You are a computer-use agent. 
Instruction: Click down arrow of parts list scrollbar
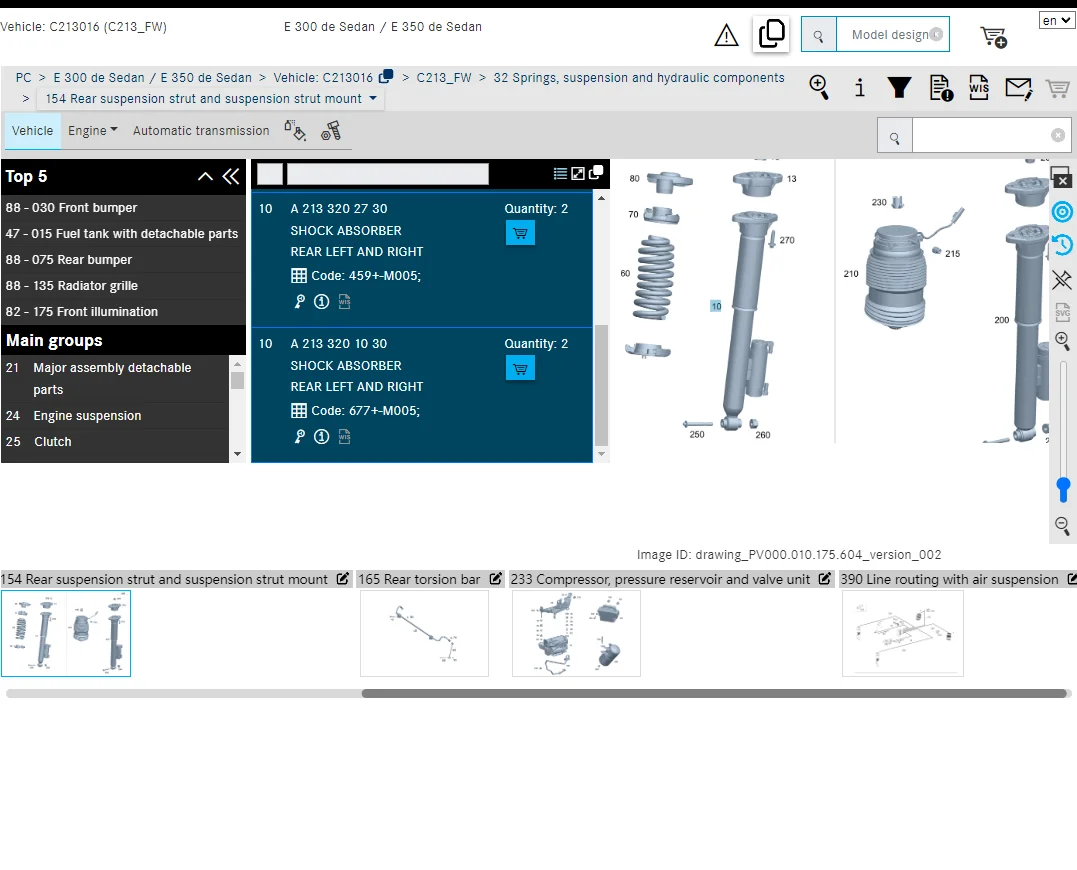(602, 454)
